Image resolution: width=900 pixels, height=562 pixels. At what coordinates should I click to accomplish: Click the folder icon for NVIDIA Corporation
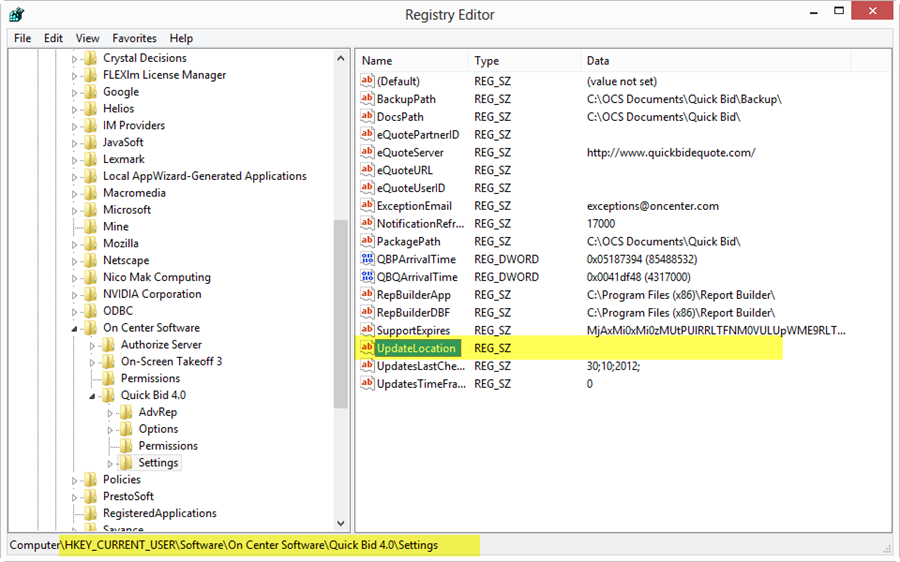[90, 294]
